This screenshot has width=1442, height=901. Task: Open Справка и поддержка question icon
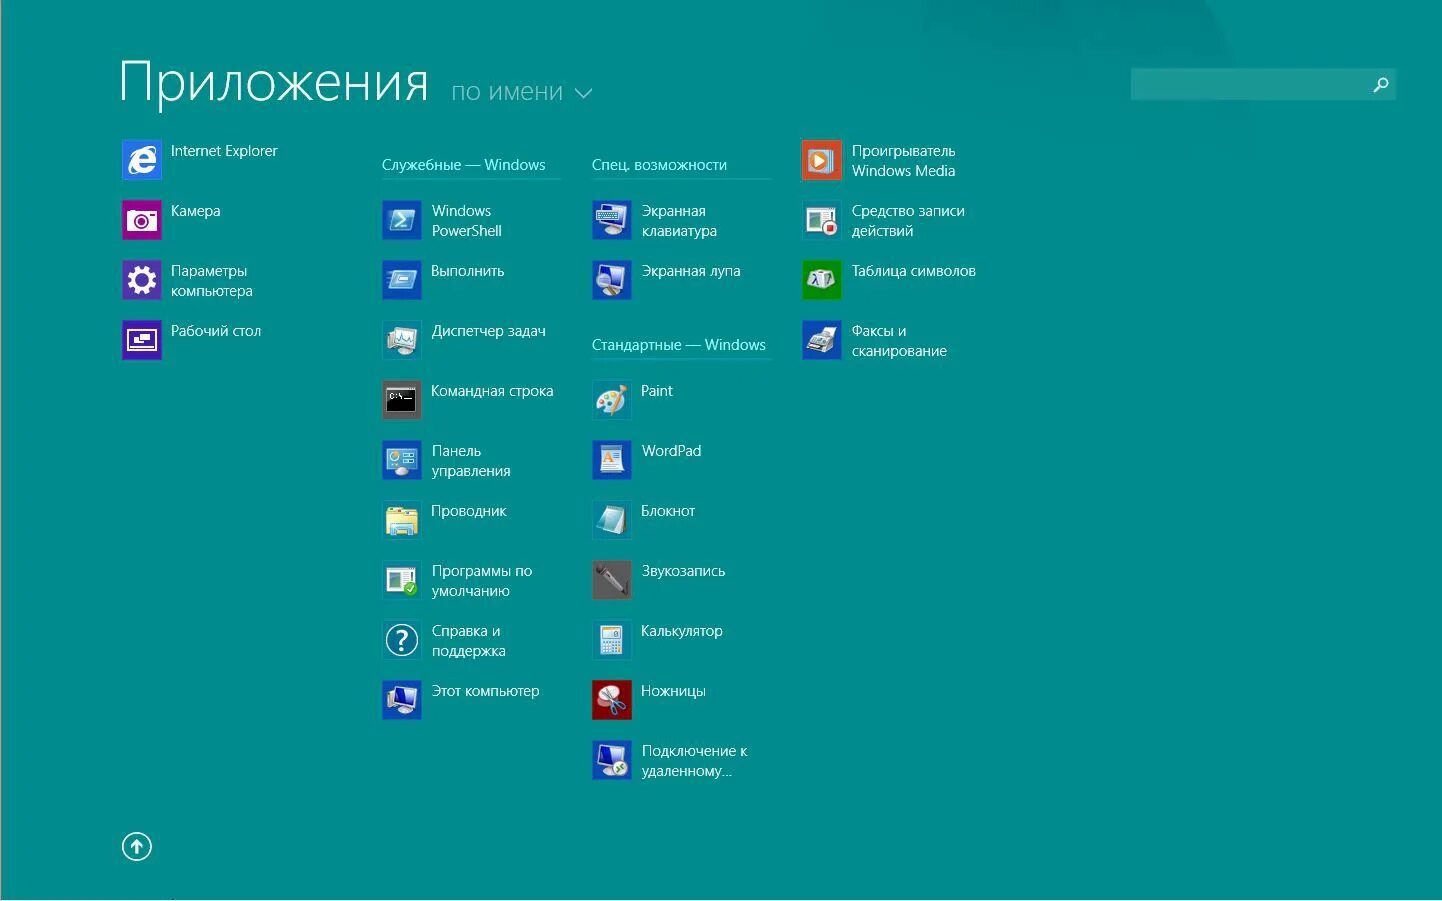coord(402,640)
